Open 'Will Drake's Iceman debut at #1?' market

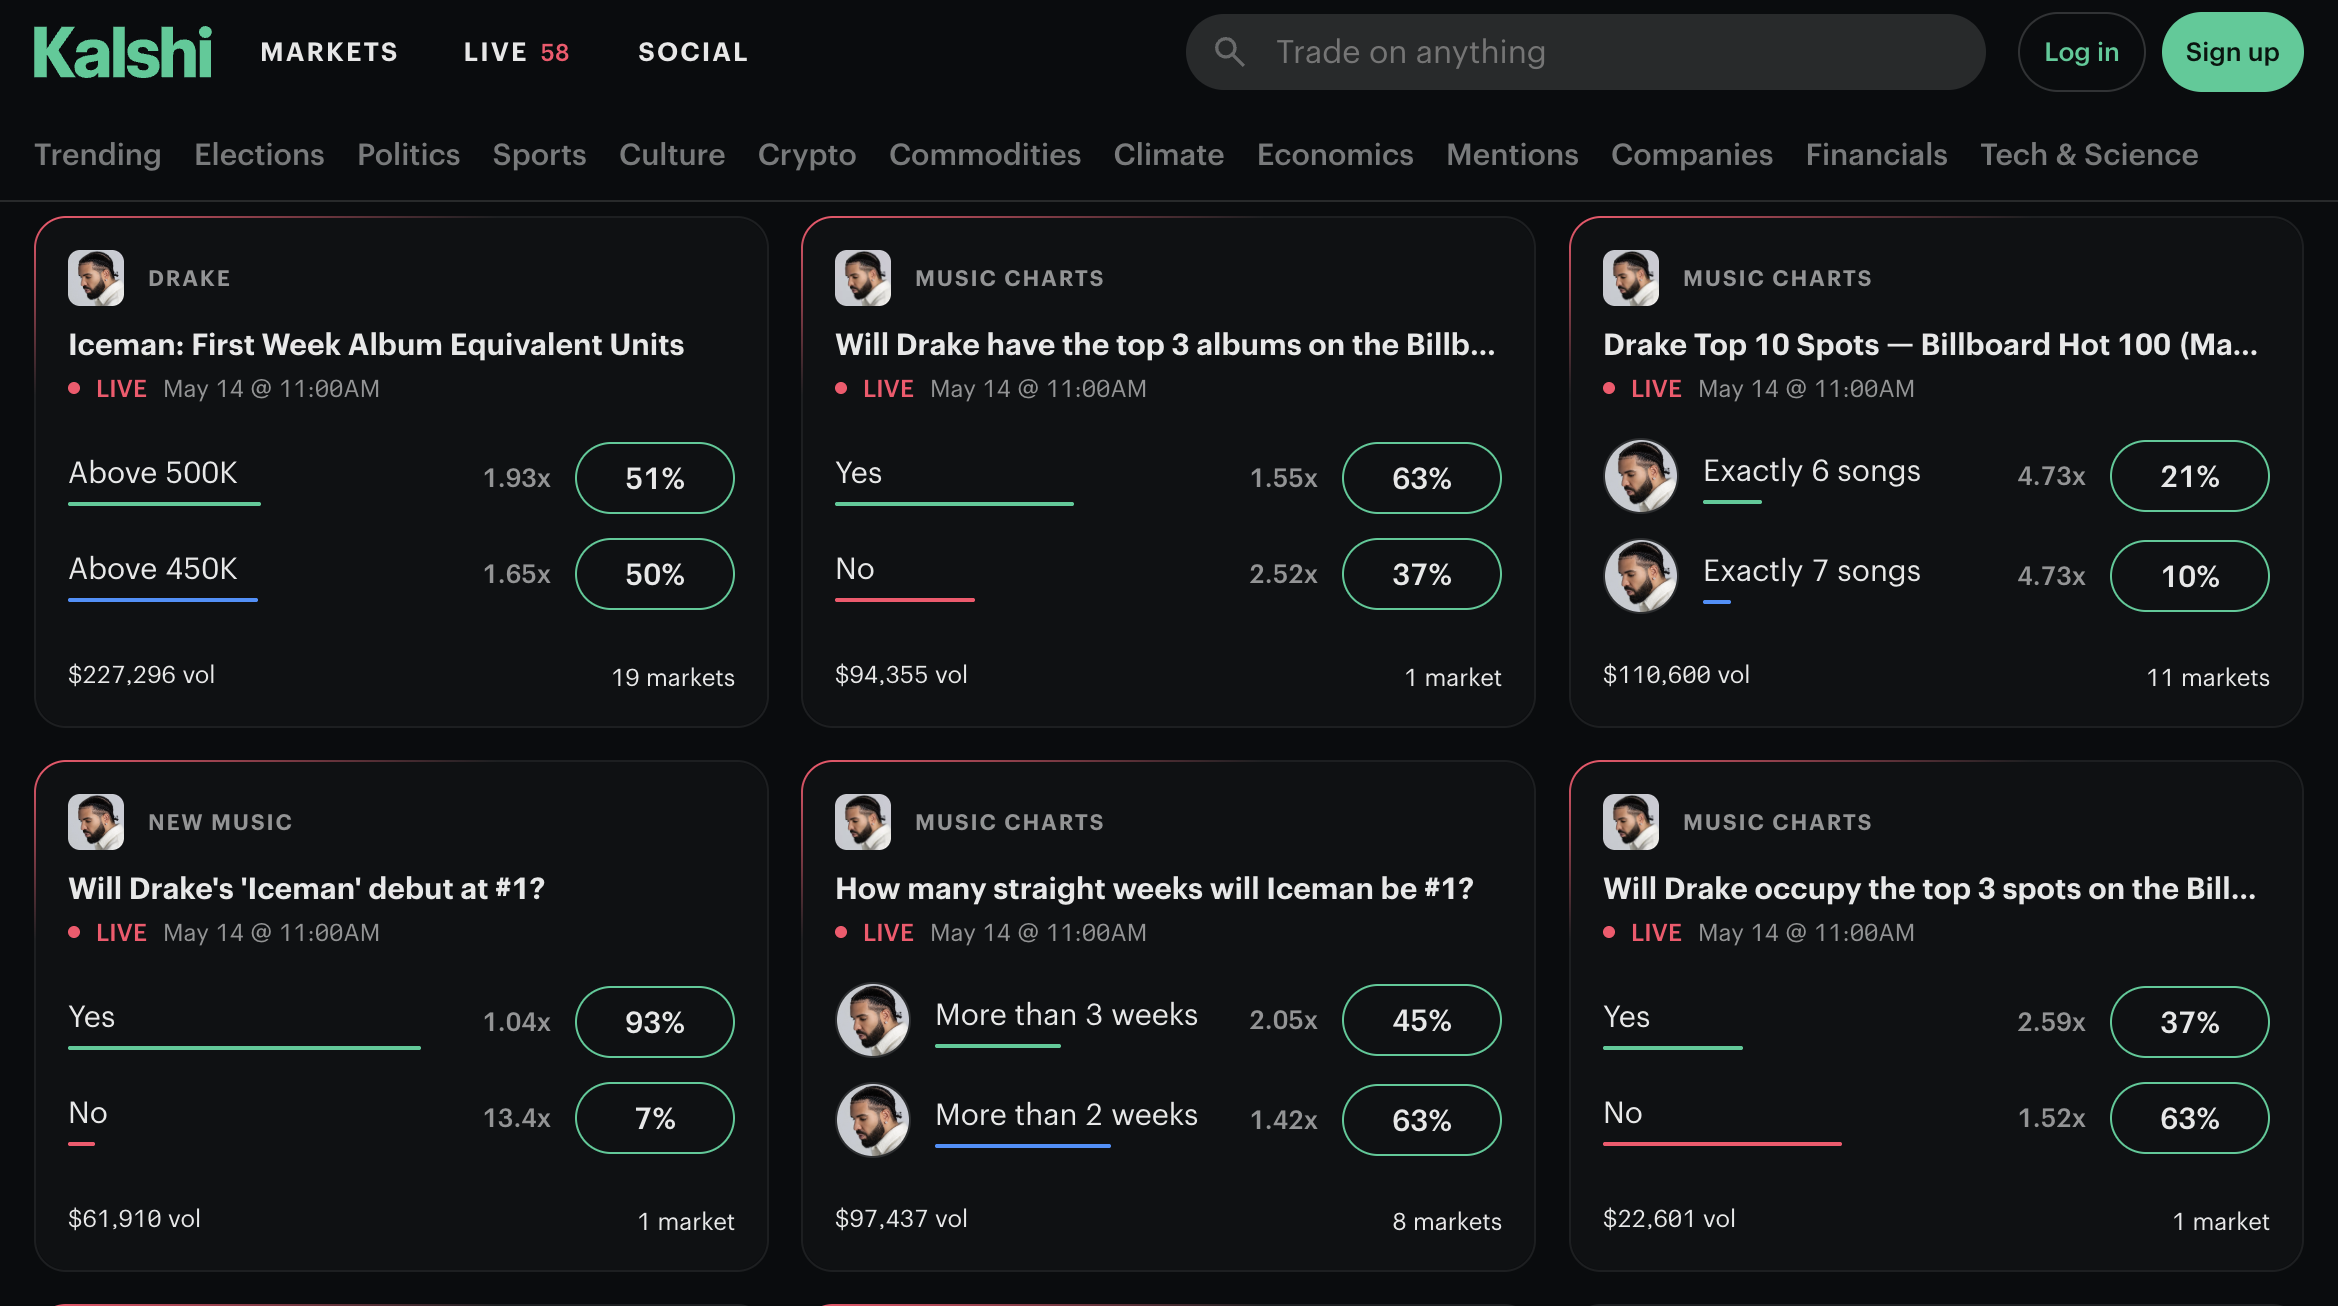(306, 888)
